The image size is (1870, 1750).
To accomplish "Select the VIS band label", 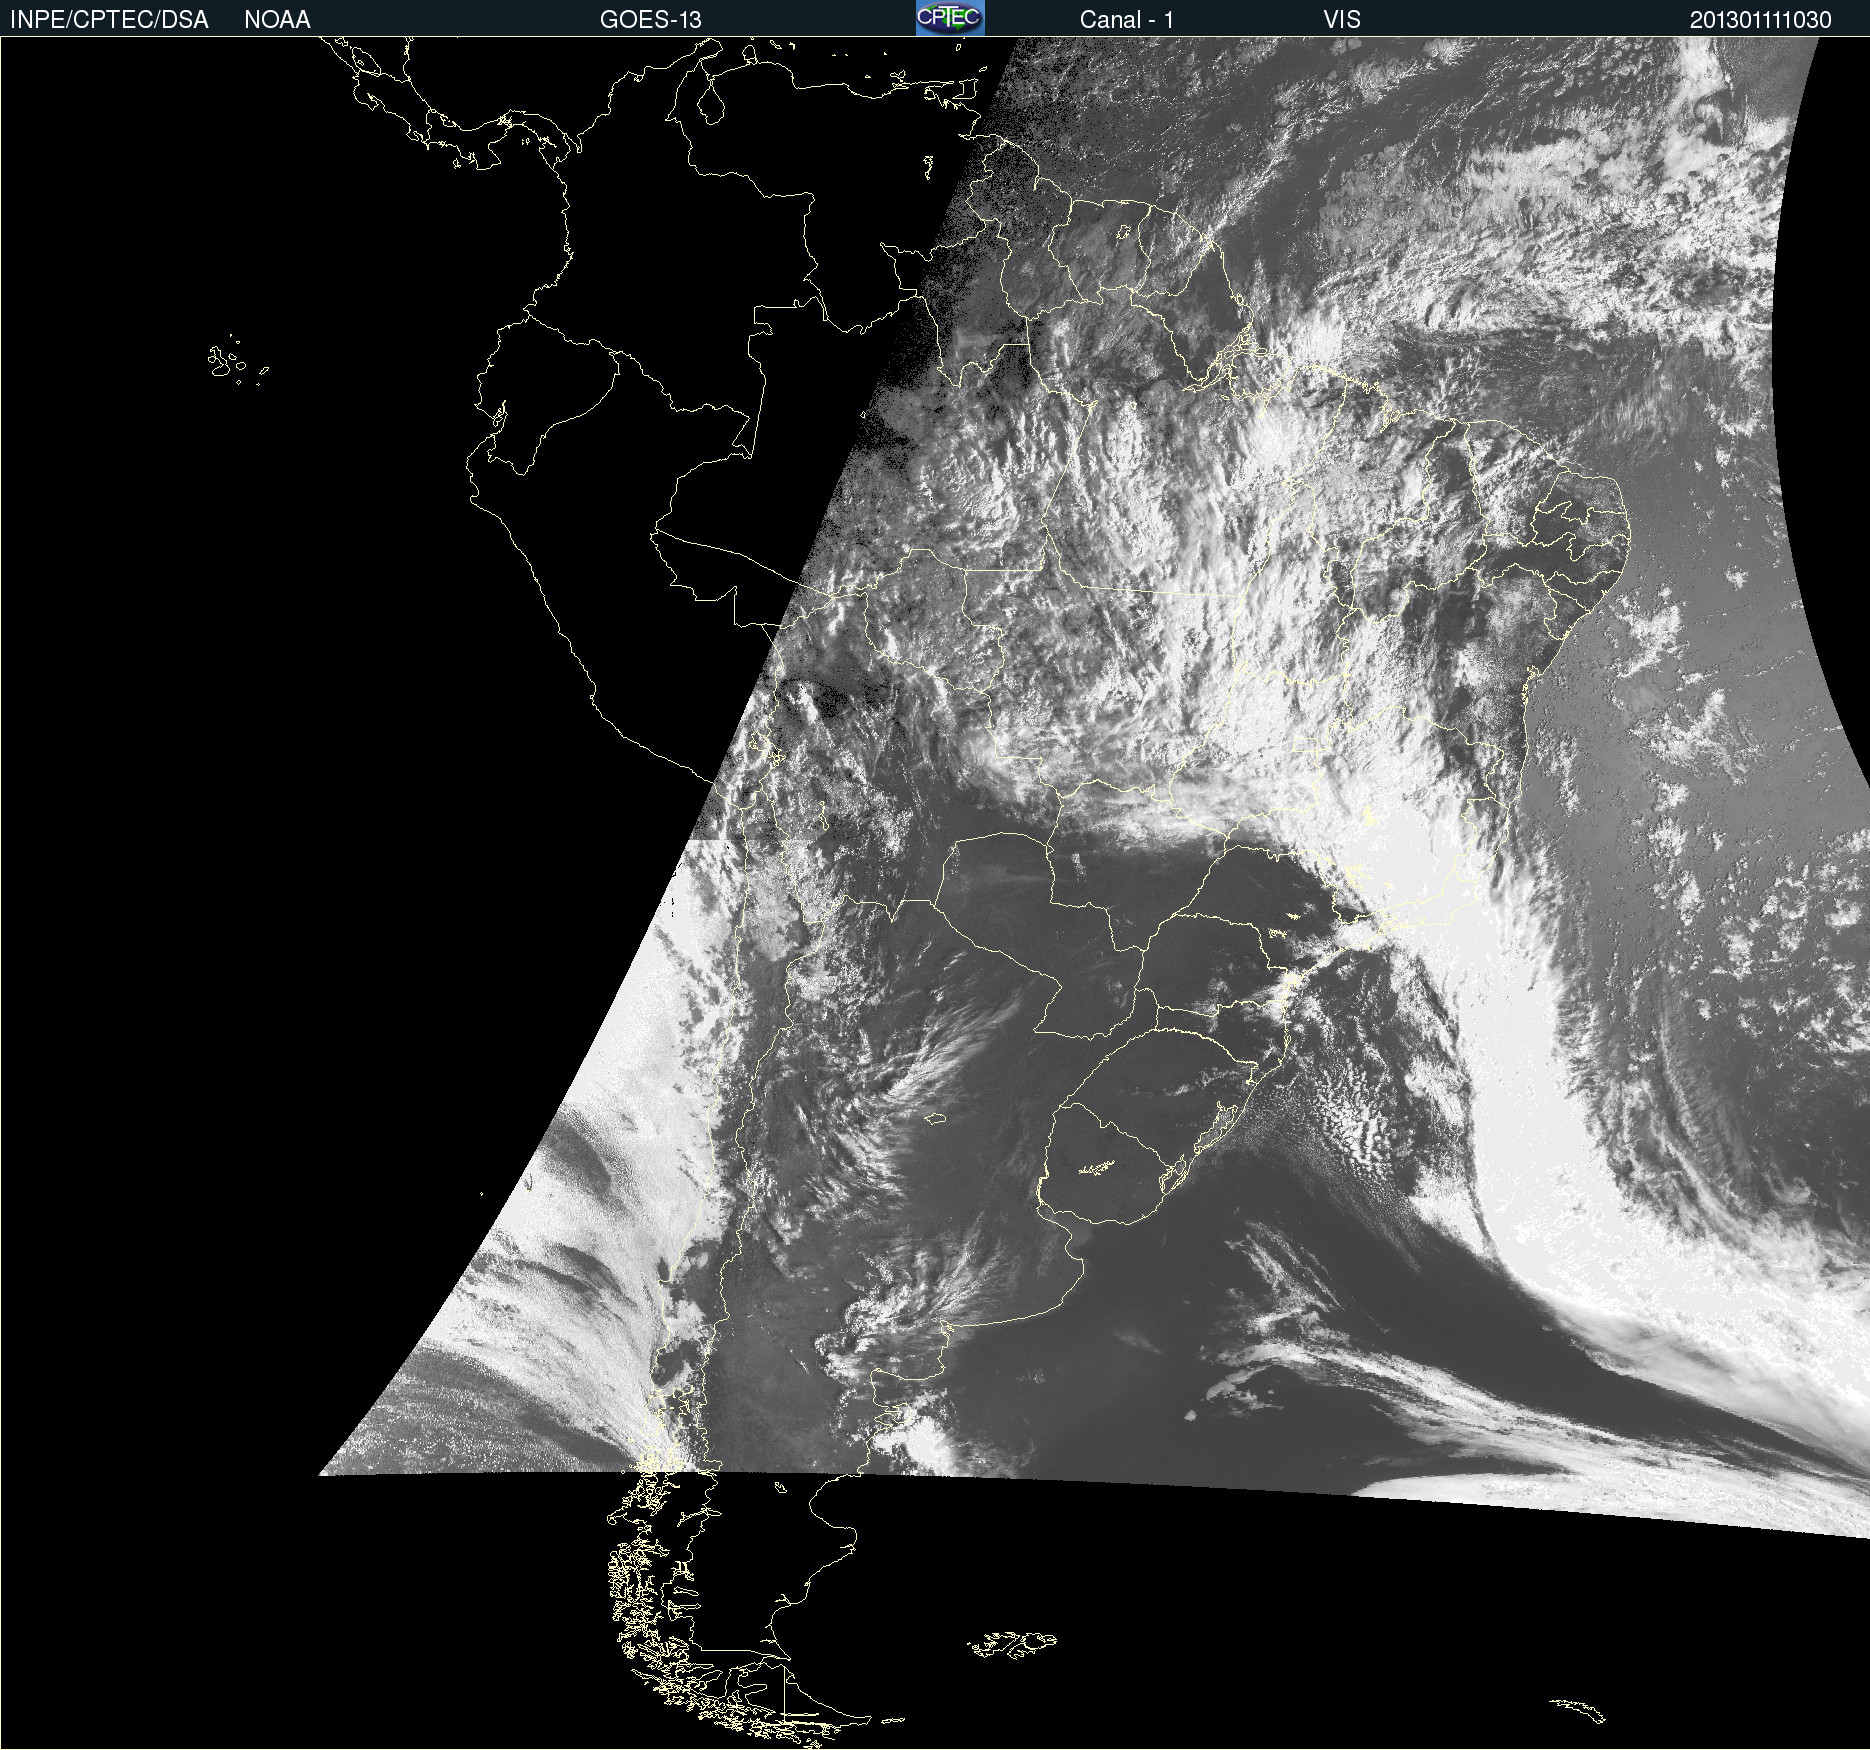I will tap(1342, 20).
